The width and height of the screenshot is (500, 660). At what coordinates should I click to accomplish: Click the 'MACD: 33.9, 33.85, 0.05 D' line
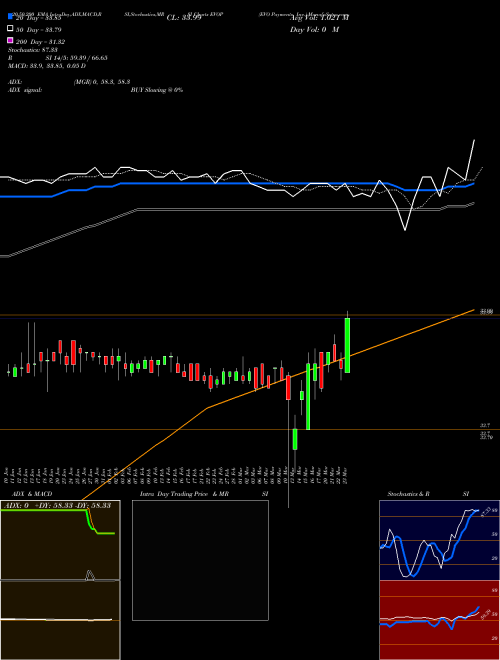[47, 66]
